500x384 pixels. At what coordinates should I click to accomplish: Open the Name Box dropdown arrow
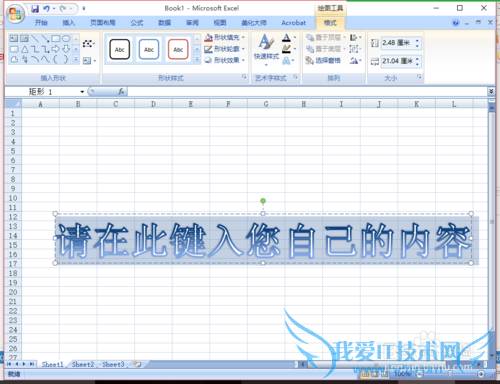click(x=82, y=92)
